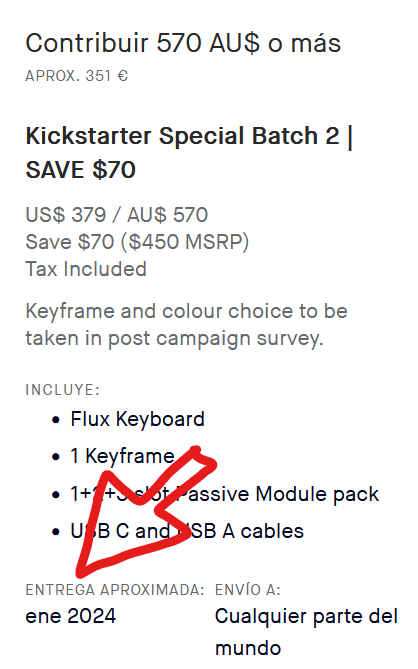Click the 'post campaign survey' text
Screen dimensions: 418x669
[216, 339]
